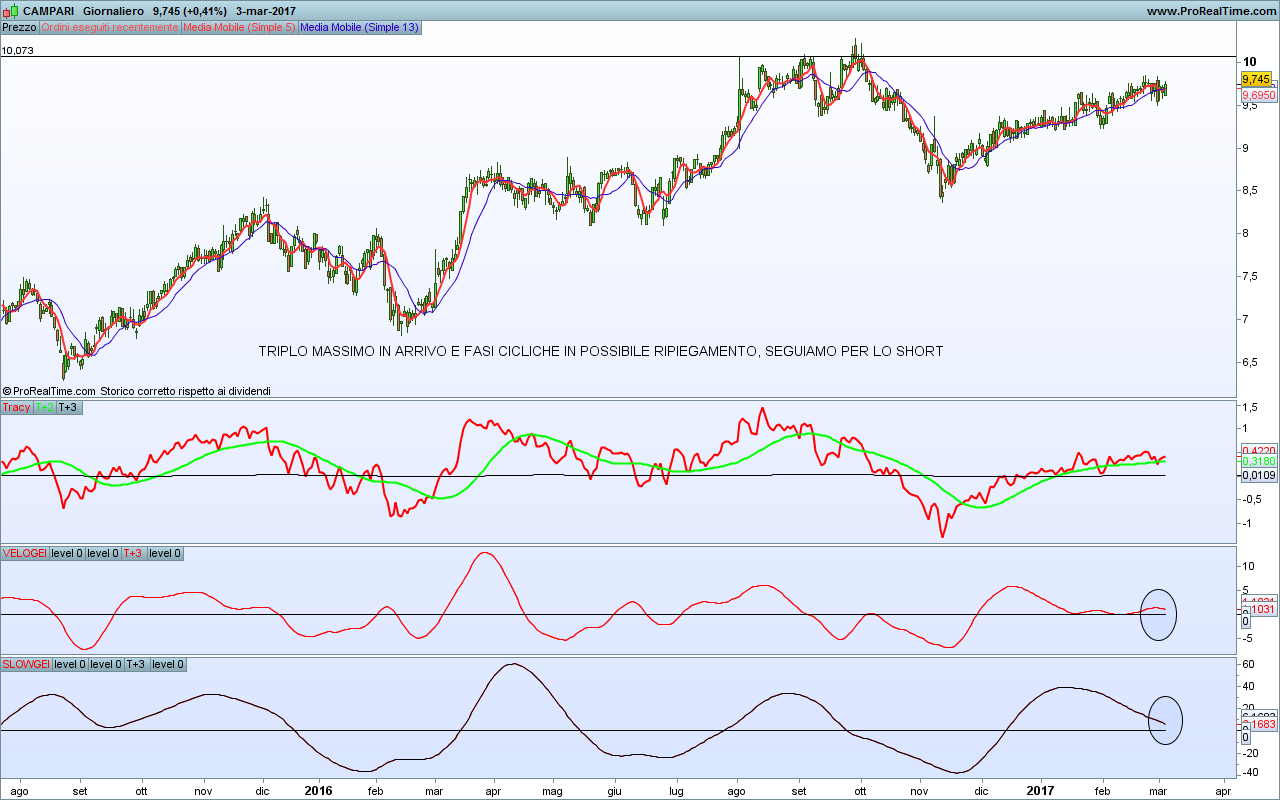Select the SLOWGEI indicator label
Screen dimensions: 1280x800
(x=25, y=664)
